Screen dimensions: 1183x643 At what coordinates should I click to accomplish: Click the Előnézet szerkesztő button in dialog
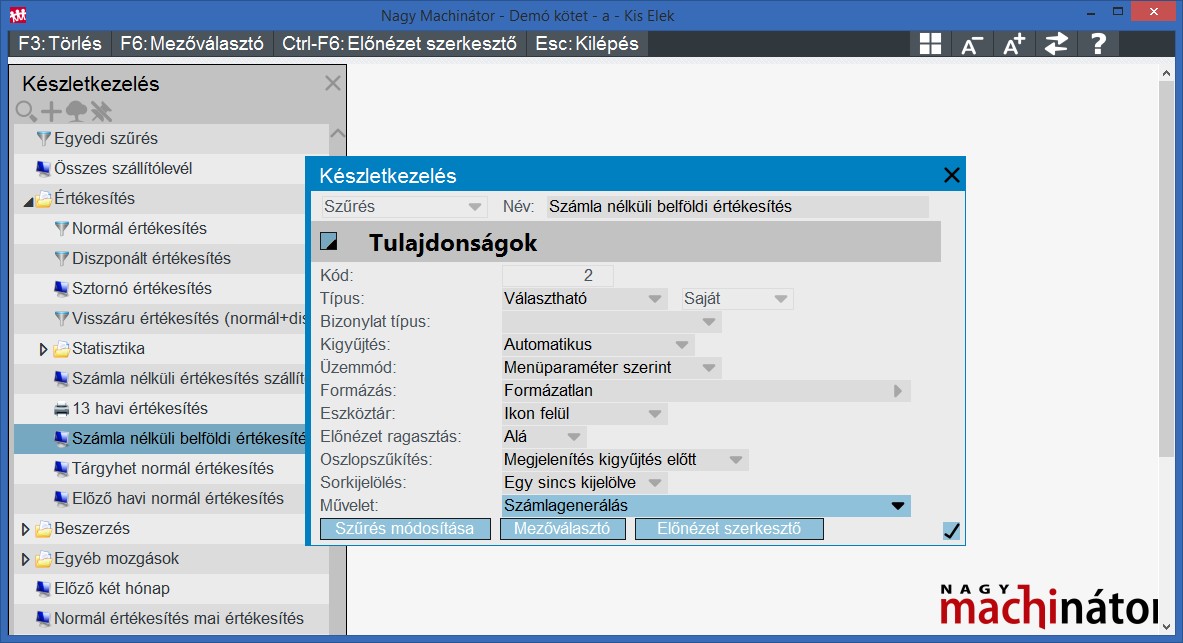(730, 529)
